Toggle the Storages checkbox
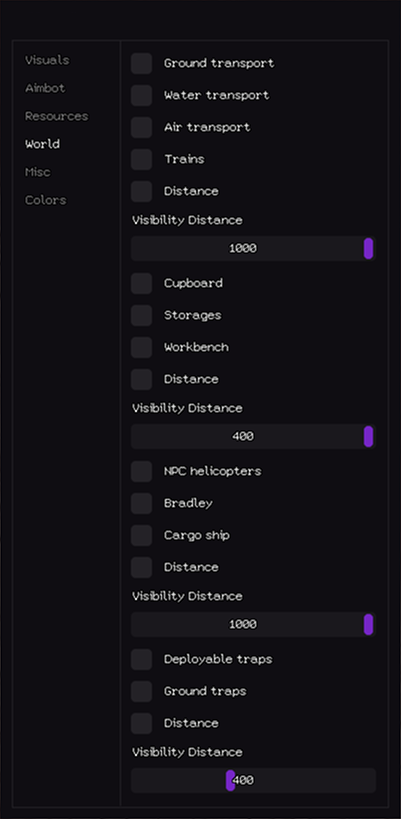This screenshot has width=401, height=819. tap(141, 315)
